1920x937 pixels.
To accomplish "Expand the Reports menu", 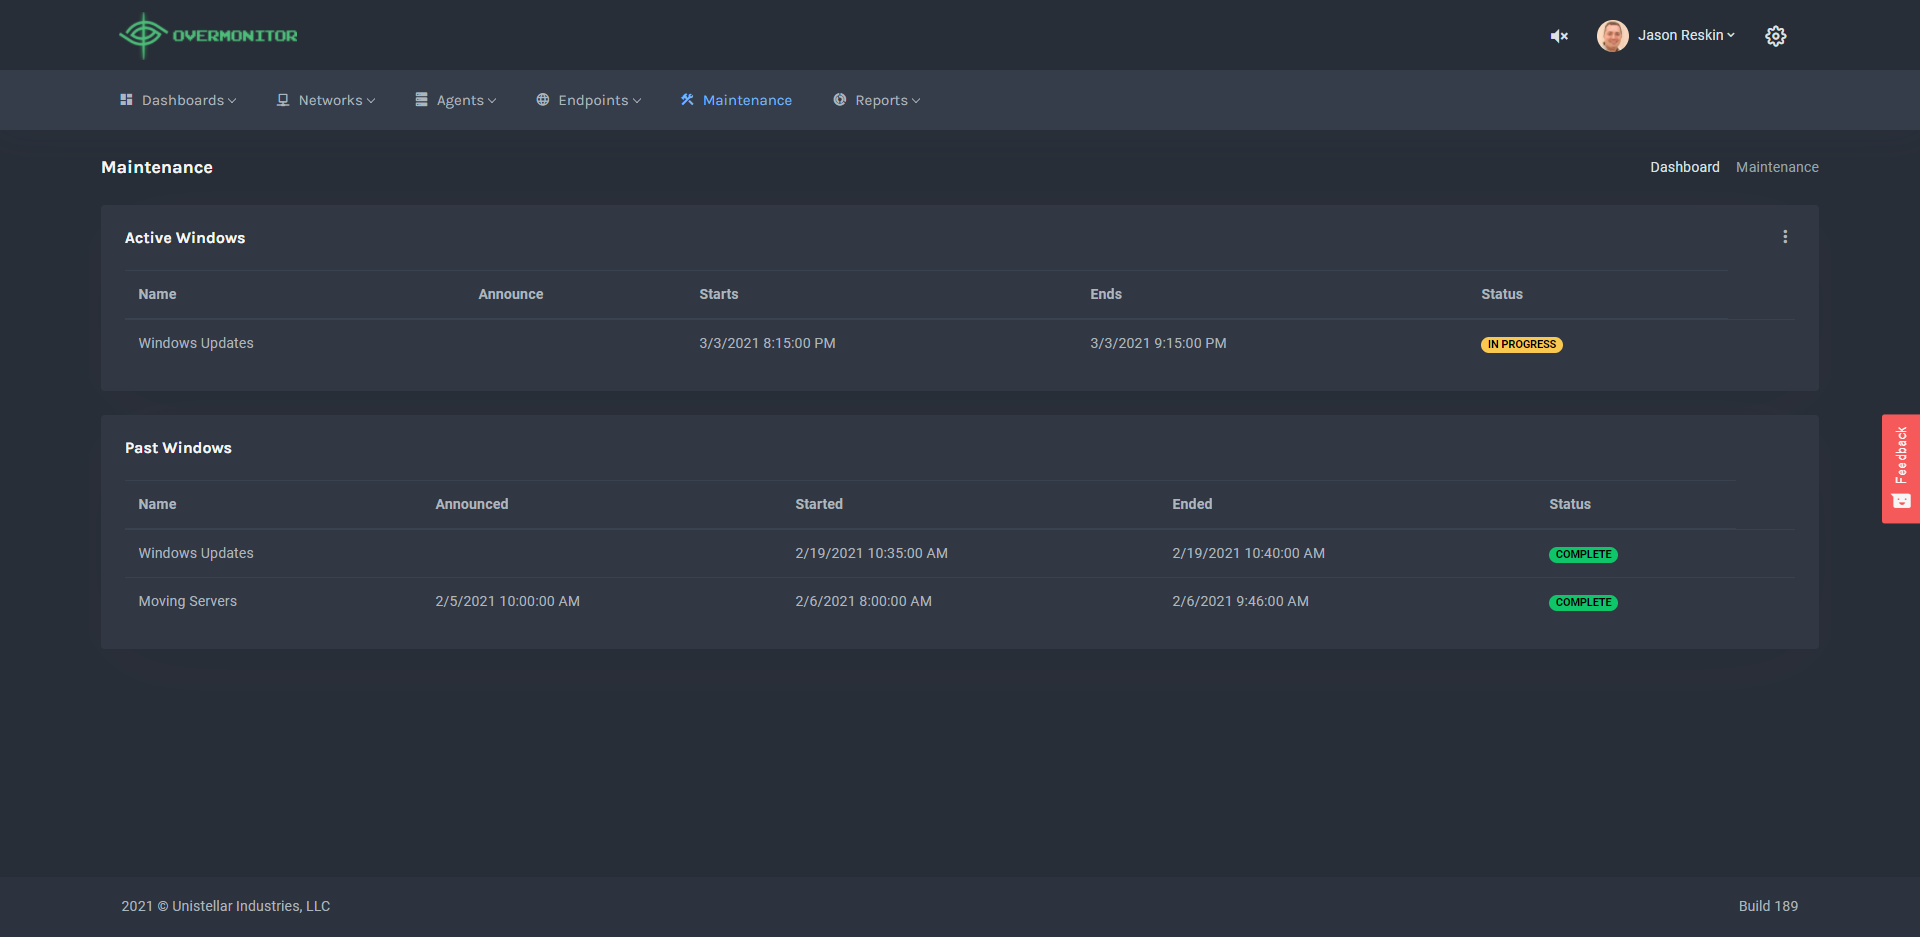I will tap(888, 100).
